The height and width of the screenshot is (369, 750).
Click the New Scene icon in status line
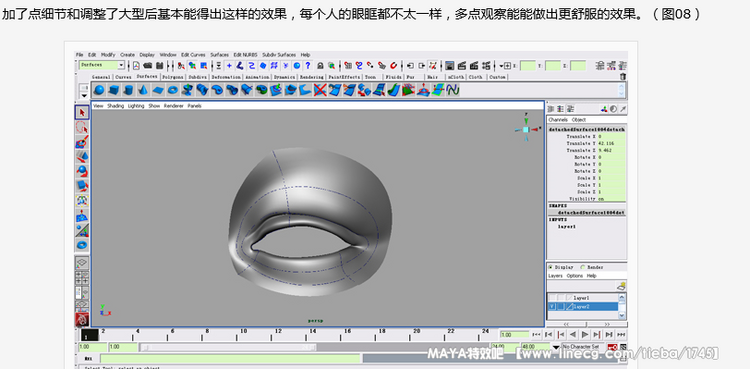pos(136,66)
